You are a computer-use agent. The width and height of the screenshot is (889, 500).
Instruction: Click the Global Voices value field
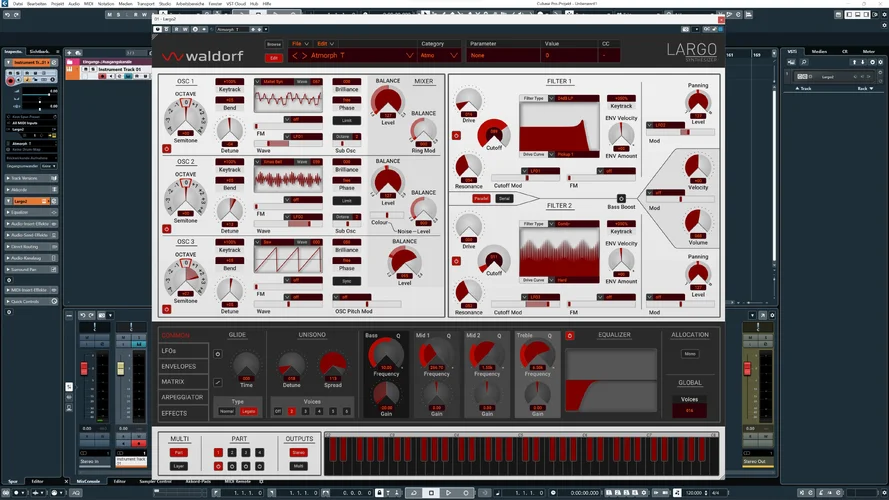point(689,410)
